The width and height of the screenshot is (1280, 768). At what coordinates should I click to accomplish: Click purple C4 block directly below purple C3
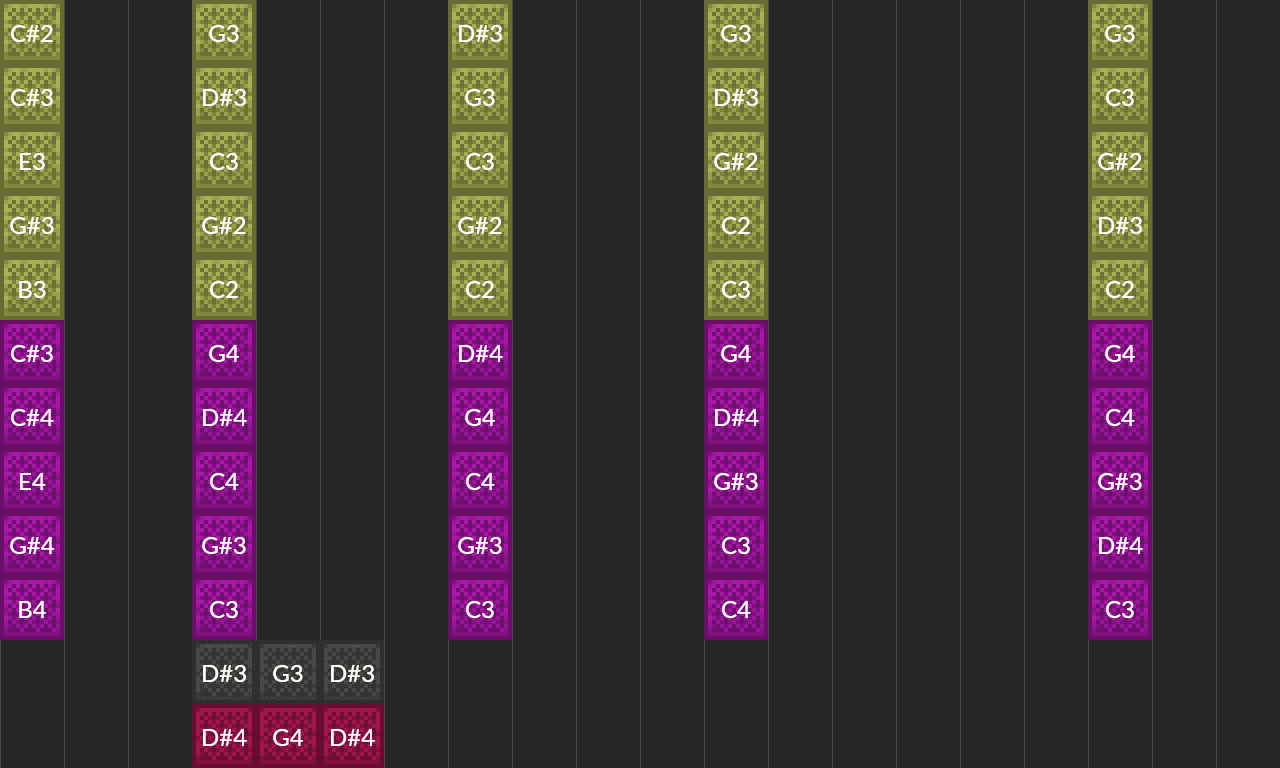(x=736, y=609)
